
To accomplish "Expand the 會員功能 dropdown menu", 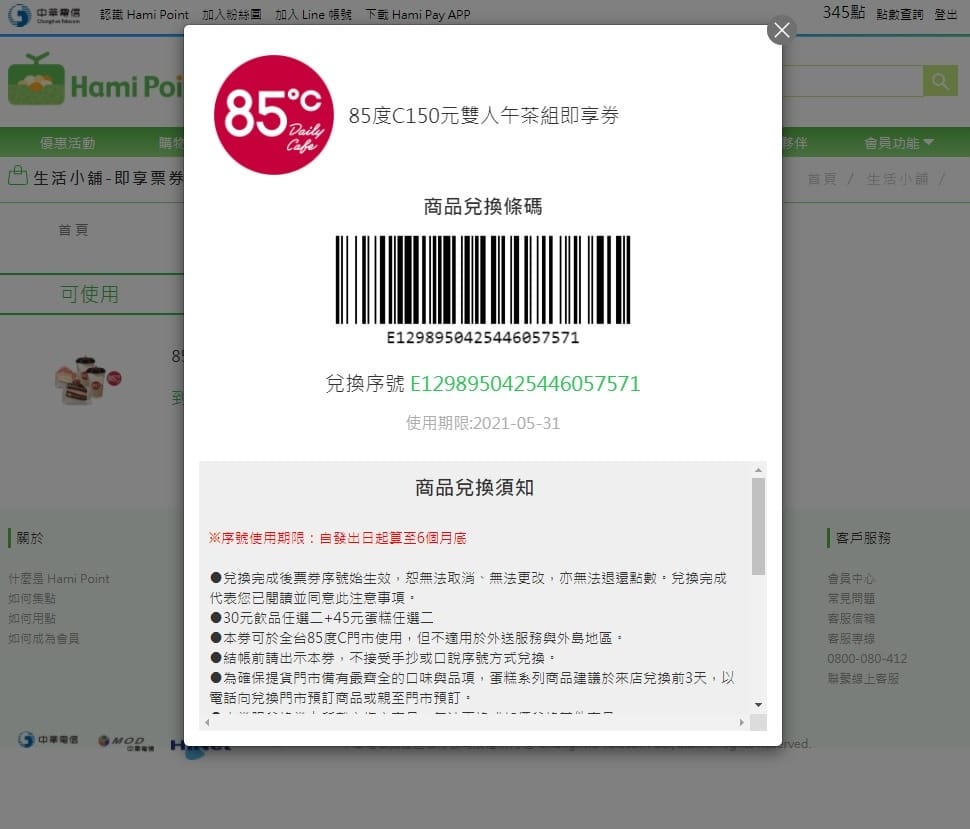I will [898, 143].
